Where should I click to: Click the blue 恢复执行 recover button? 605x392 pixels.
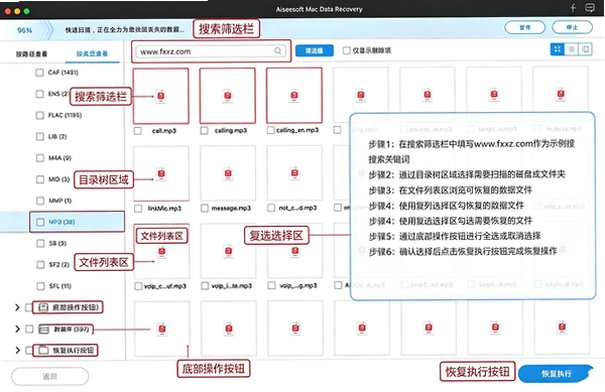tap(556, 373)
